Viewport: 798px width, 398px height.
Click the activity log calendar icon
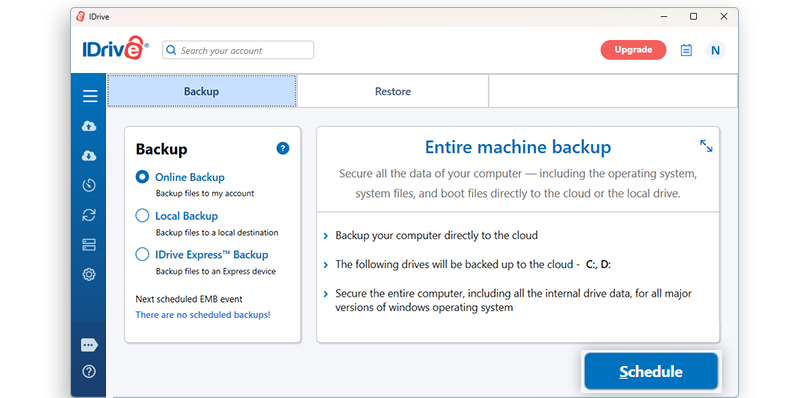[x=686, y=50]
